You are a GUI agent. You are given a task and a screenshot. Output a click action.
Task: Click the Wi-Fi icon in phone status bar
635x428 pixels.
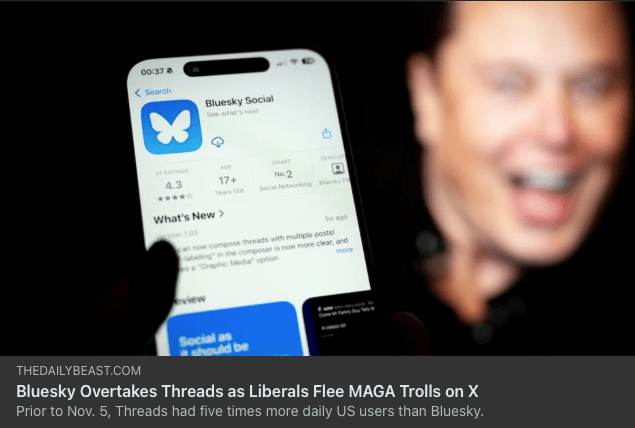(294, 62)
